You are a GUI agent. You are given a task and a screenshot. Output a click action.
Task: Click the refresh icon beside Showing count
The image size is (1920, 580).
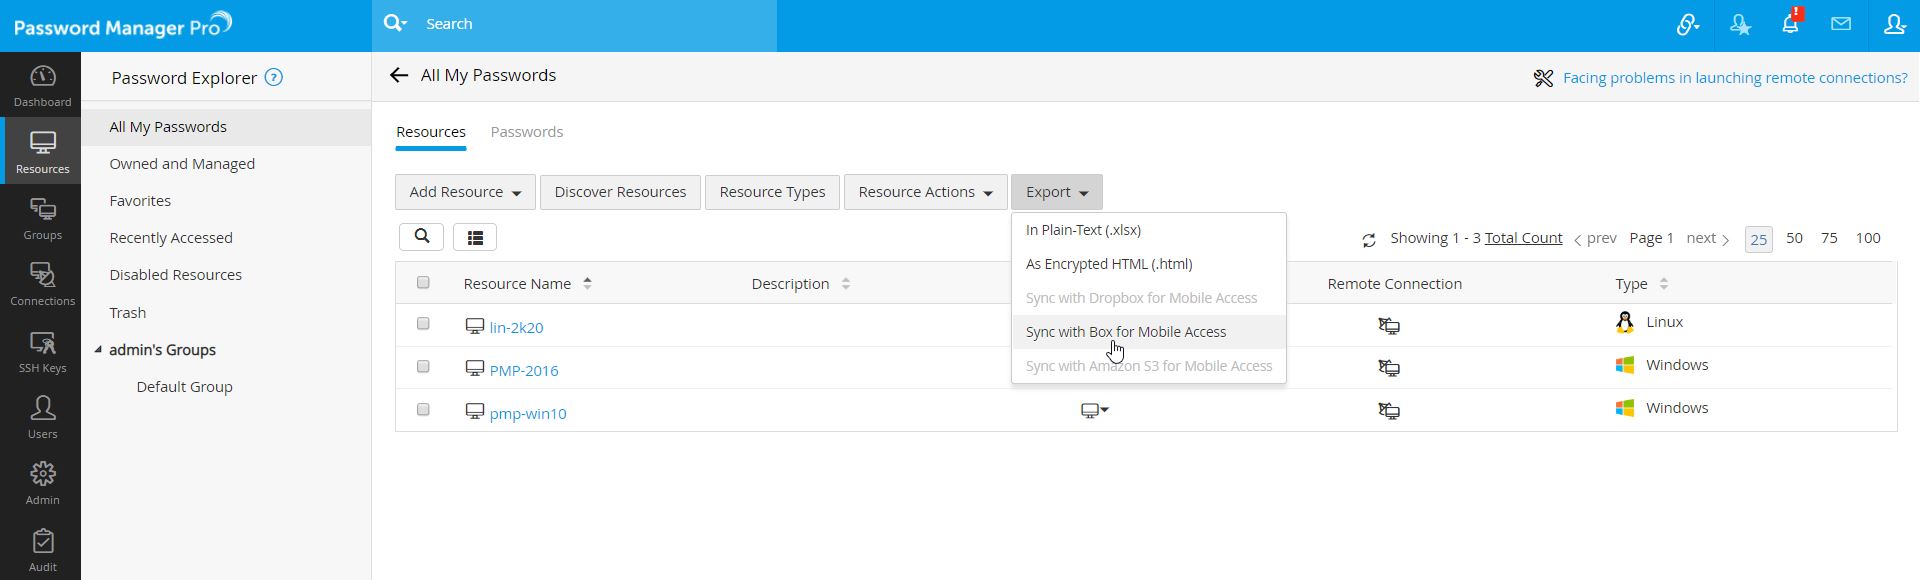point(1369,240)
